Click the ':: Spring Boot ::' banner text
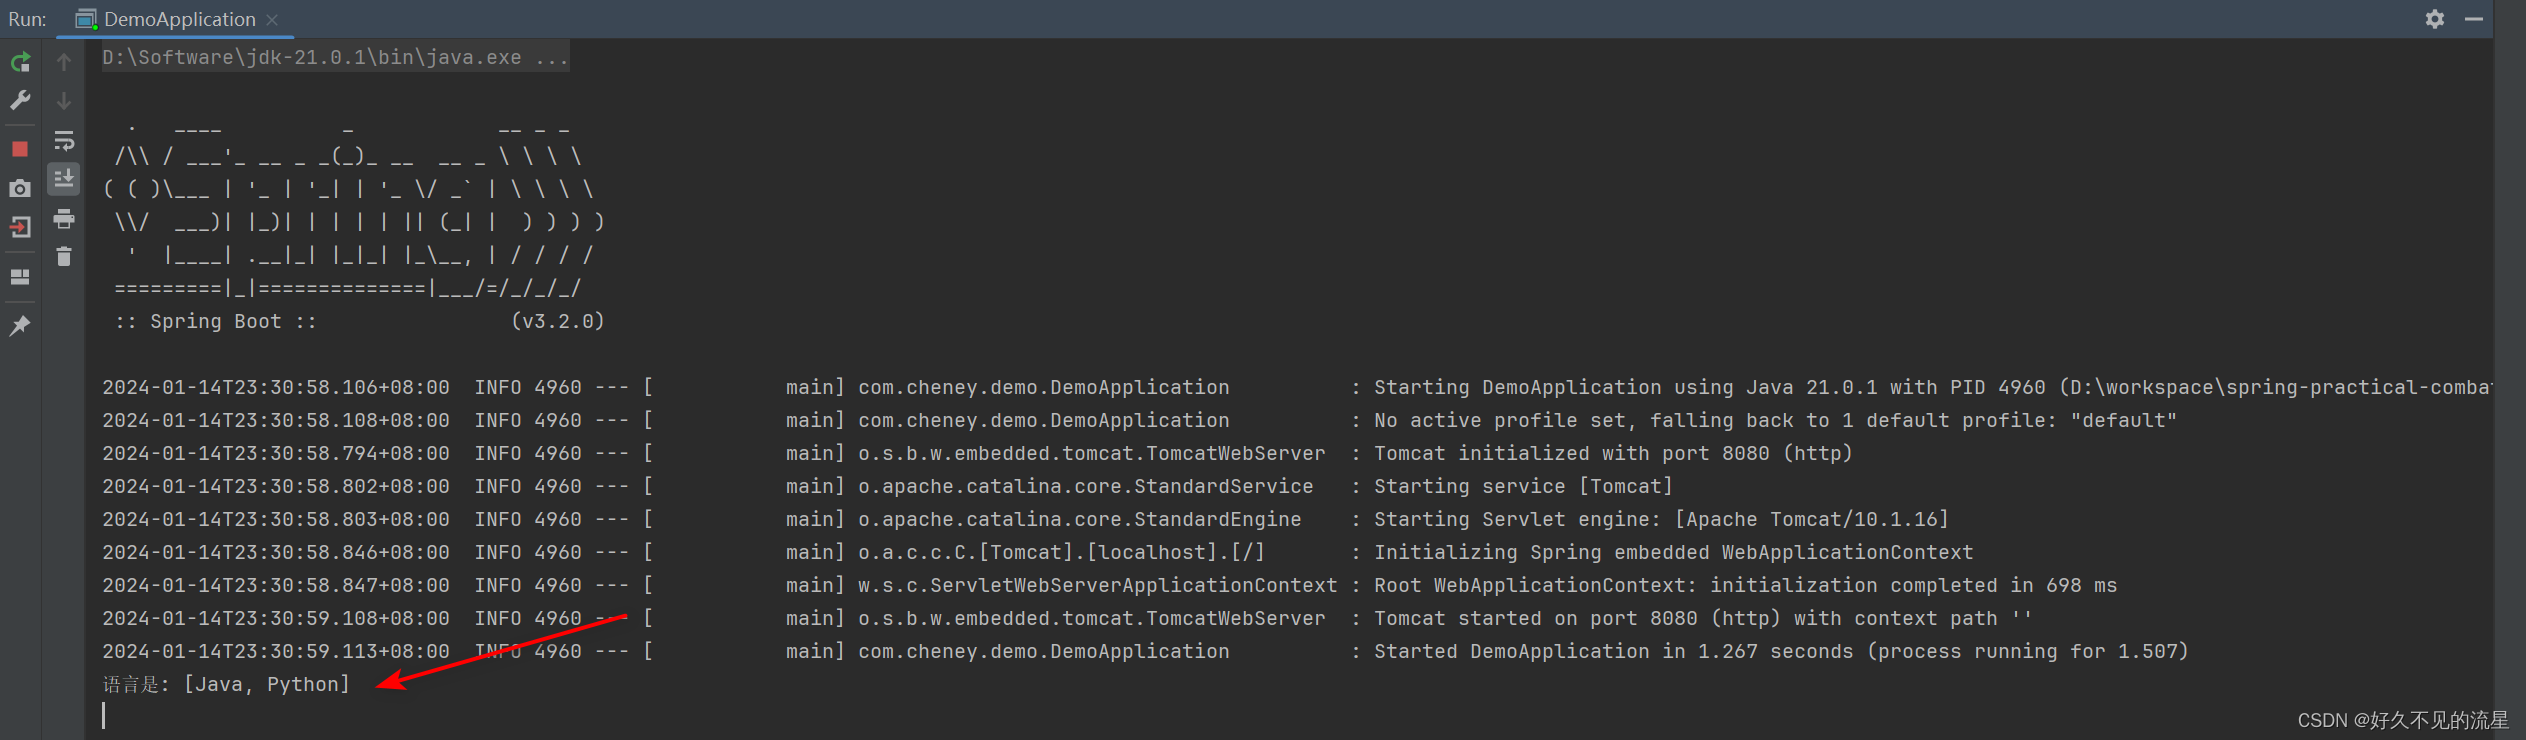The image size is (2526, 740). [216, 321]
